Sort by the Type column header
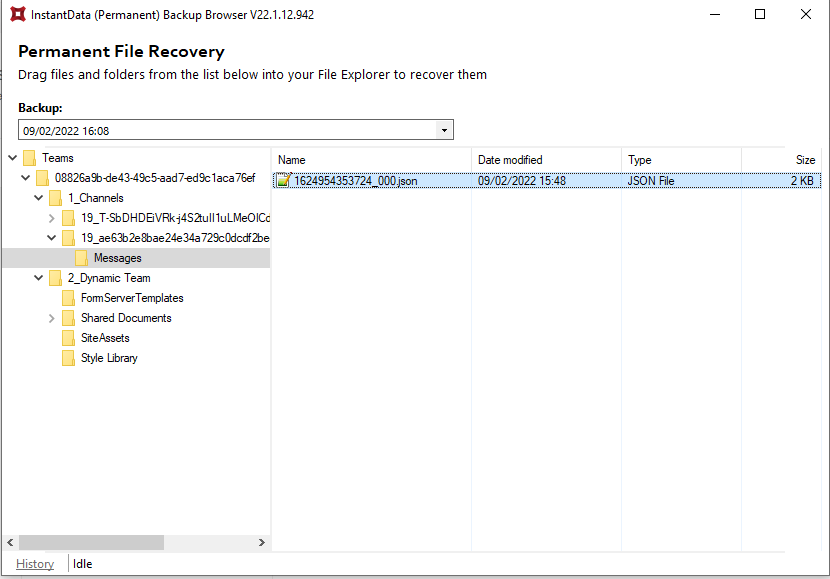Viewport: 830px width, 579px height. coord(681,160)
